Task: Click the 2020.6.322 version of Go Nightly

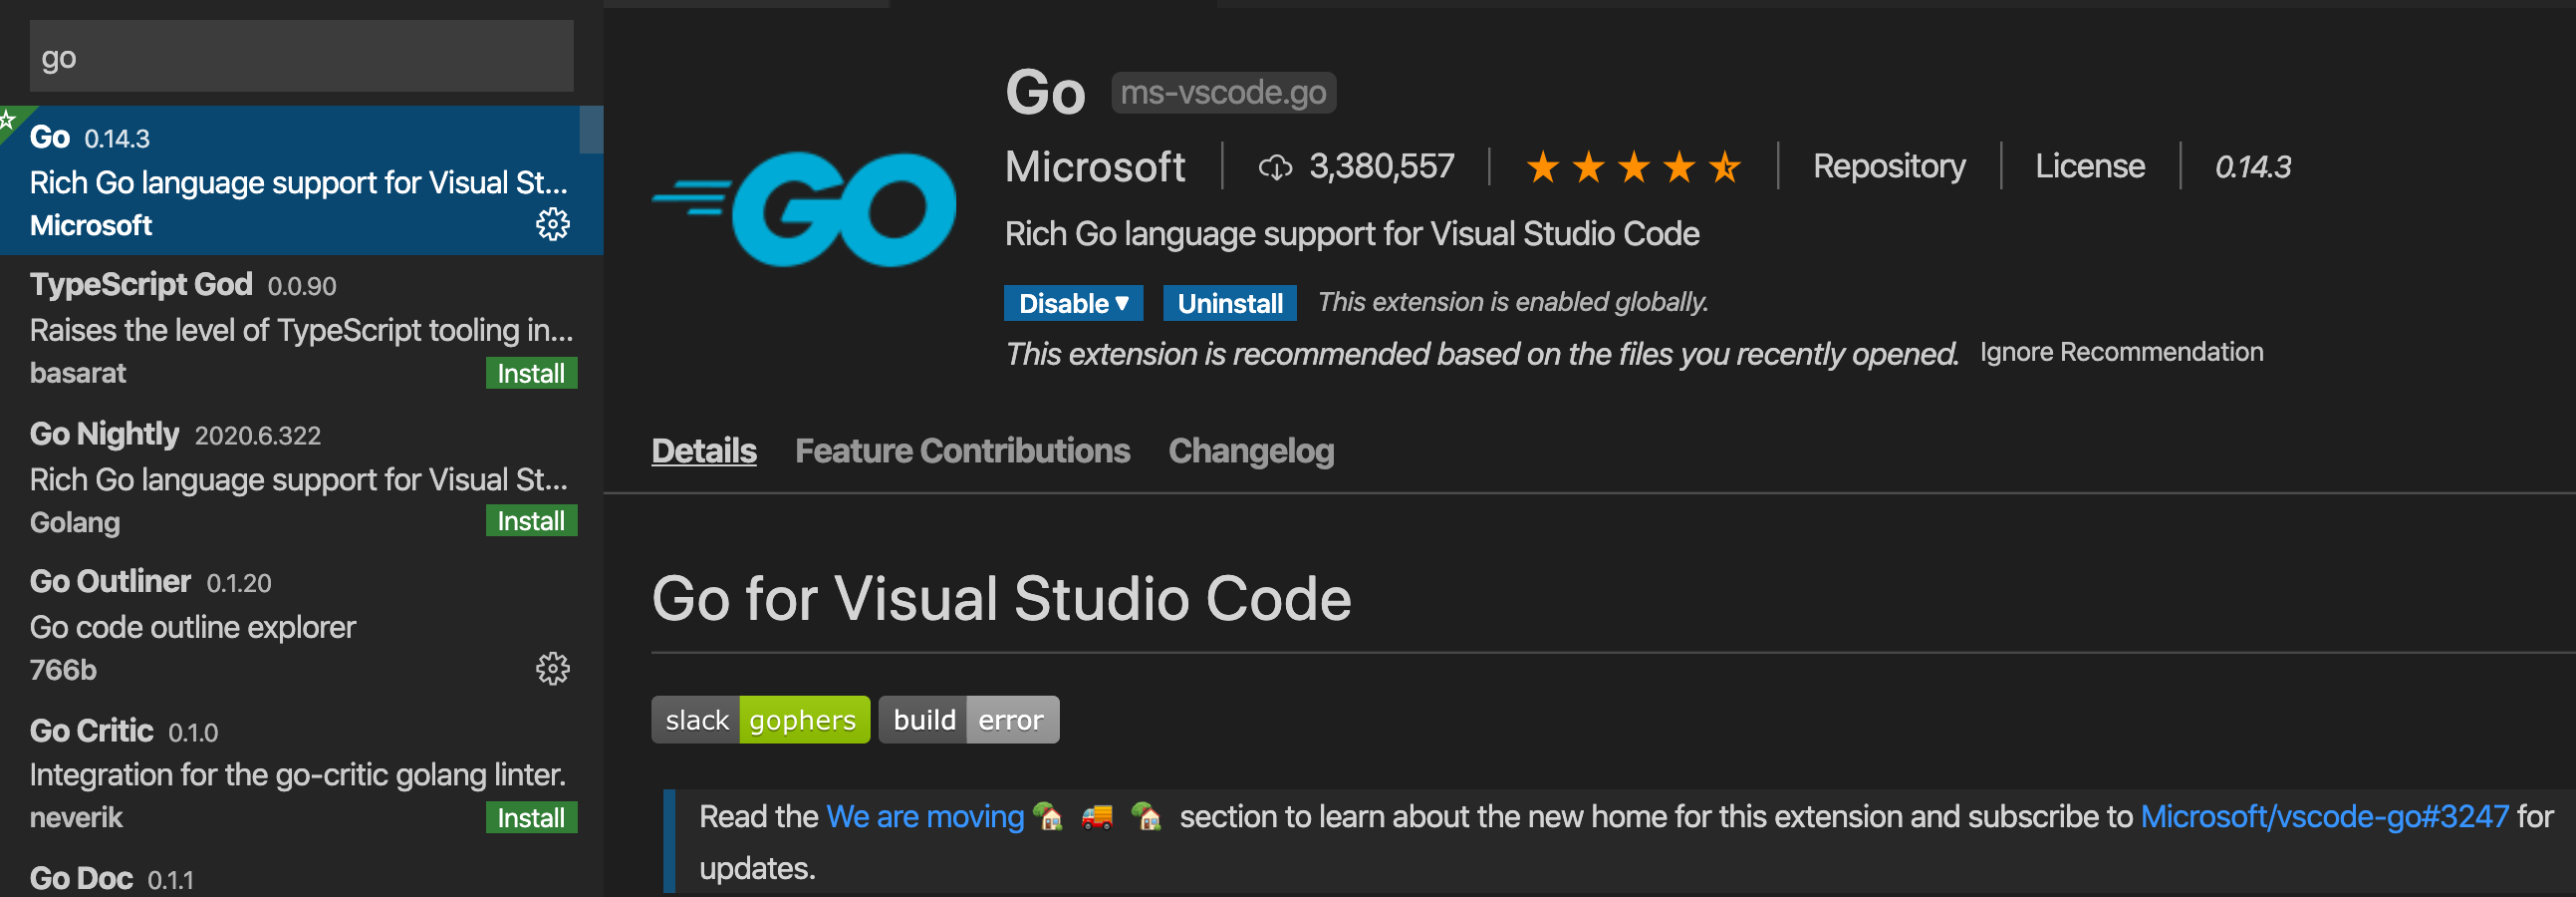Action: pyautogui.click(x=257, y=436)
